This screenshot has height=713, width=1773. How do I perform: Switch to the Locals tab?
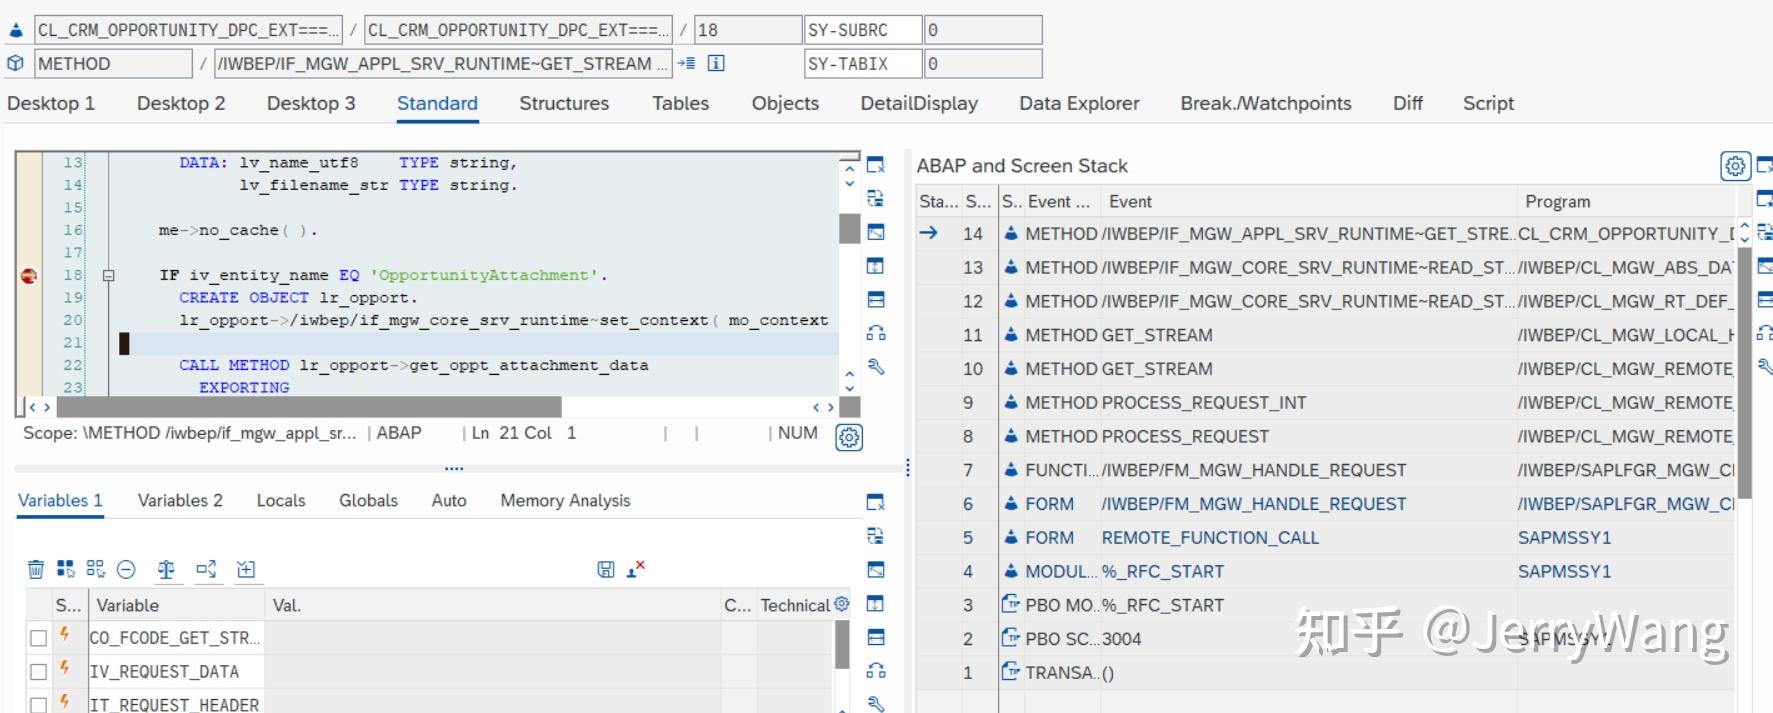pos(281,500)
